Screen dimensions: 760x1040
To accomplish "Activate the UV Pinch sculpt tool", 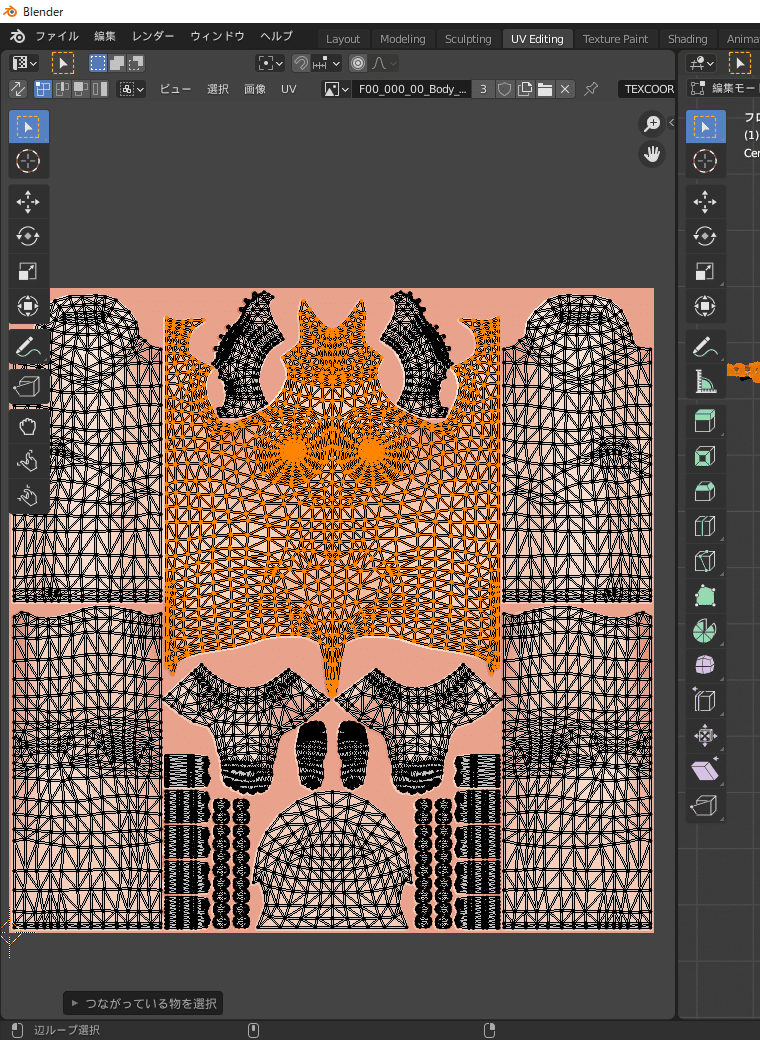I will (x=29, y=495).
